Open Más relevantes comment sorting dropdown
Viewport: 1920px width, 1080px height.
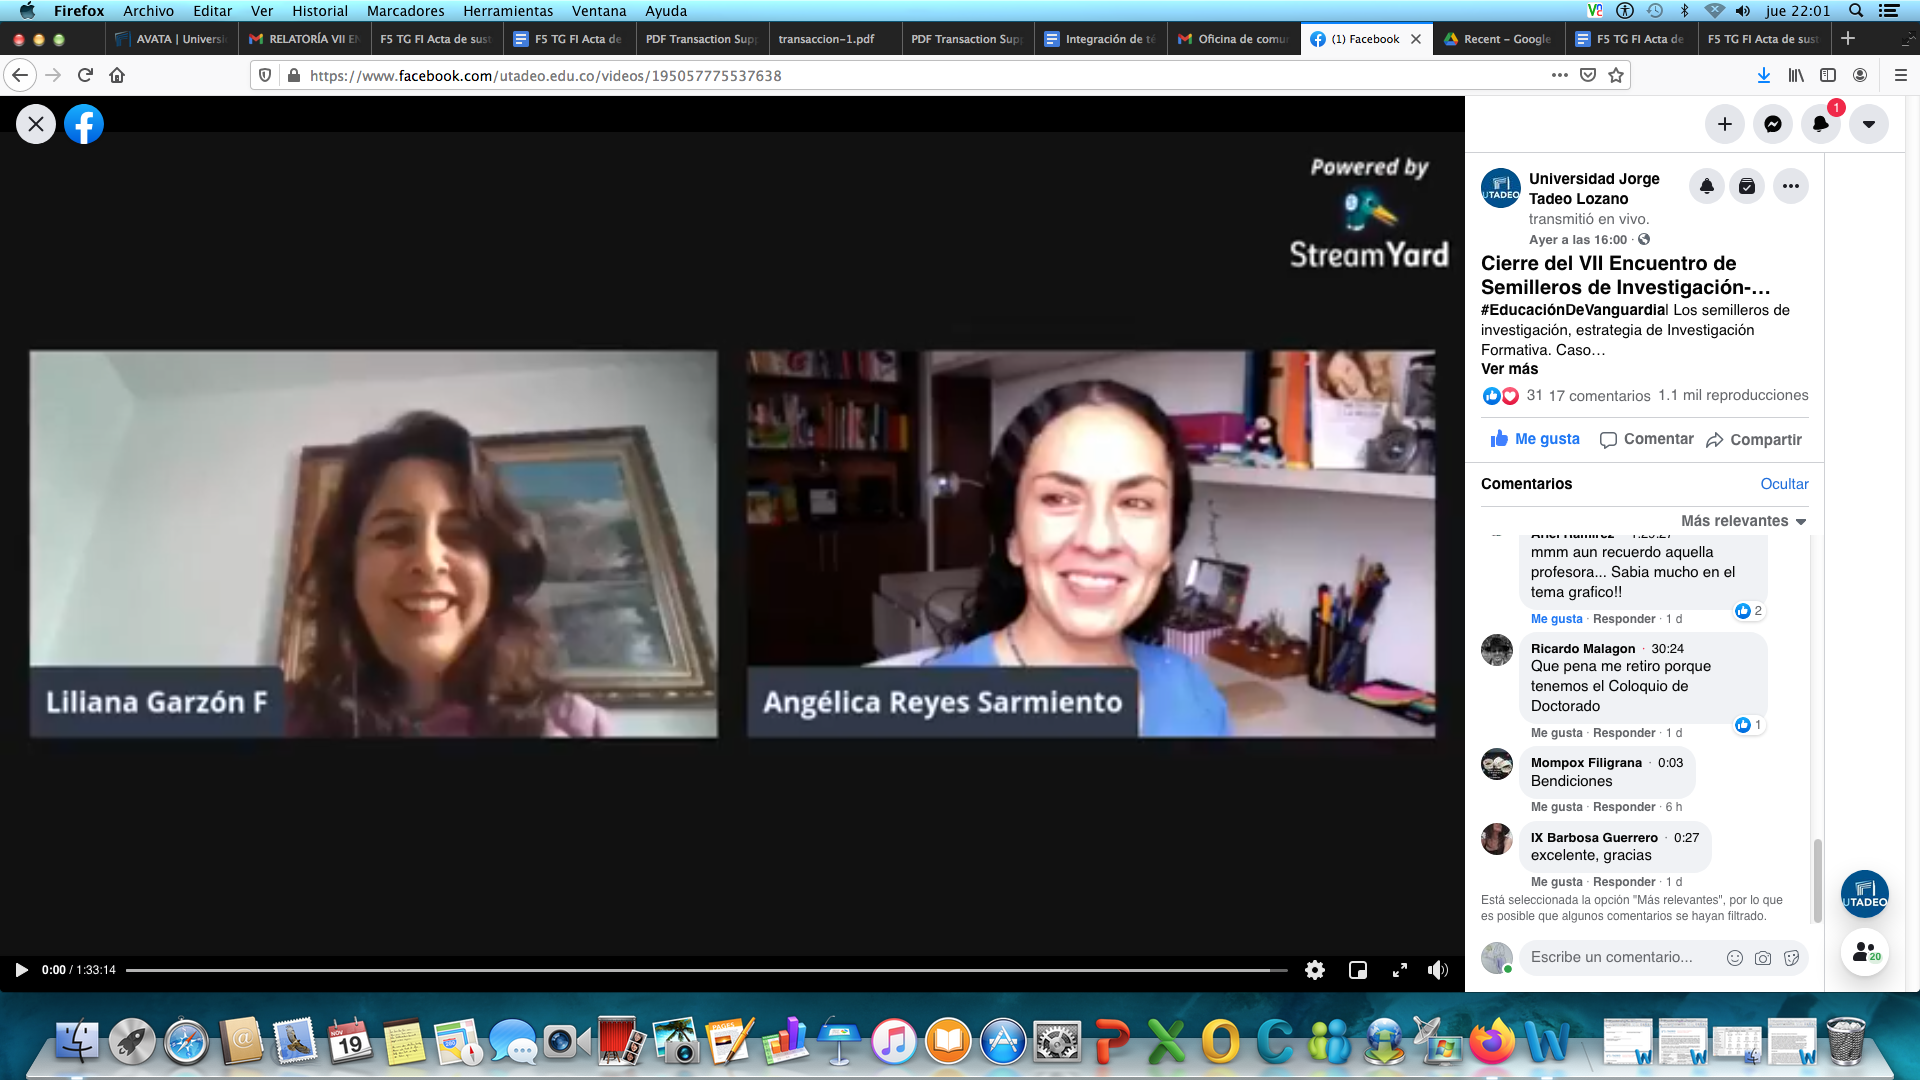tap(1743, 521)
